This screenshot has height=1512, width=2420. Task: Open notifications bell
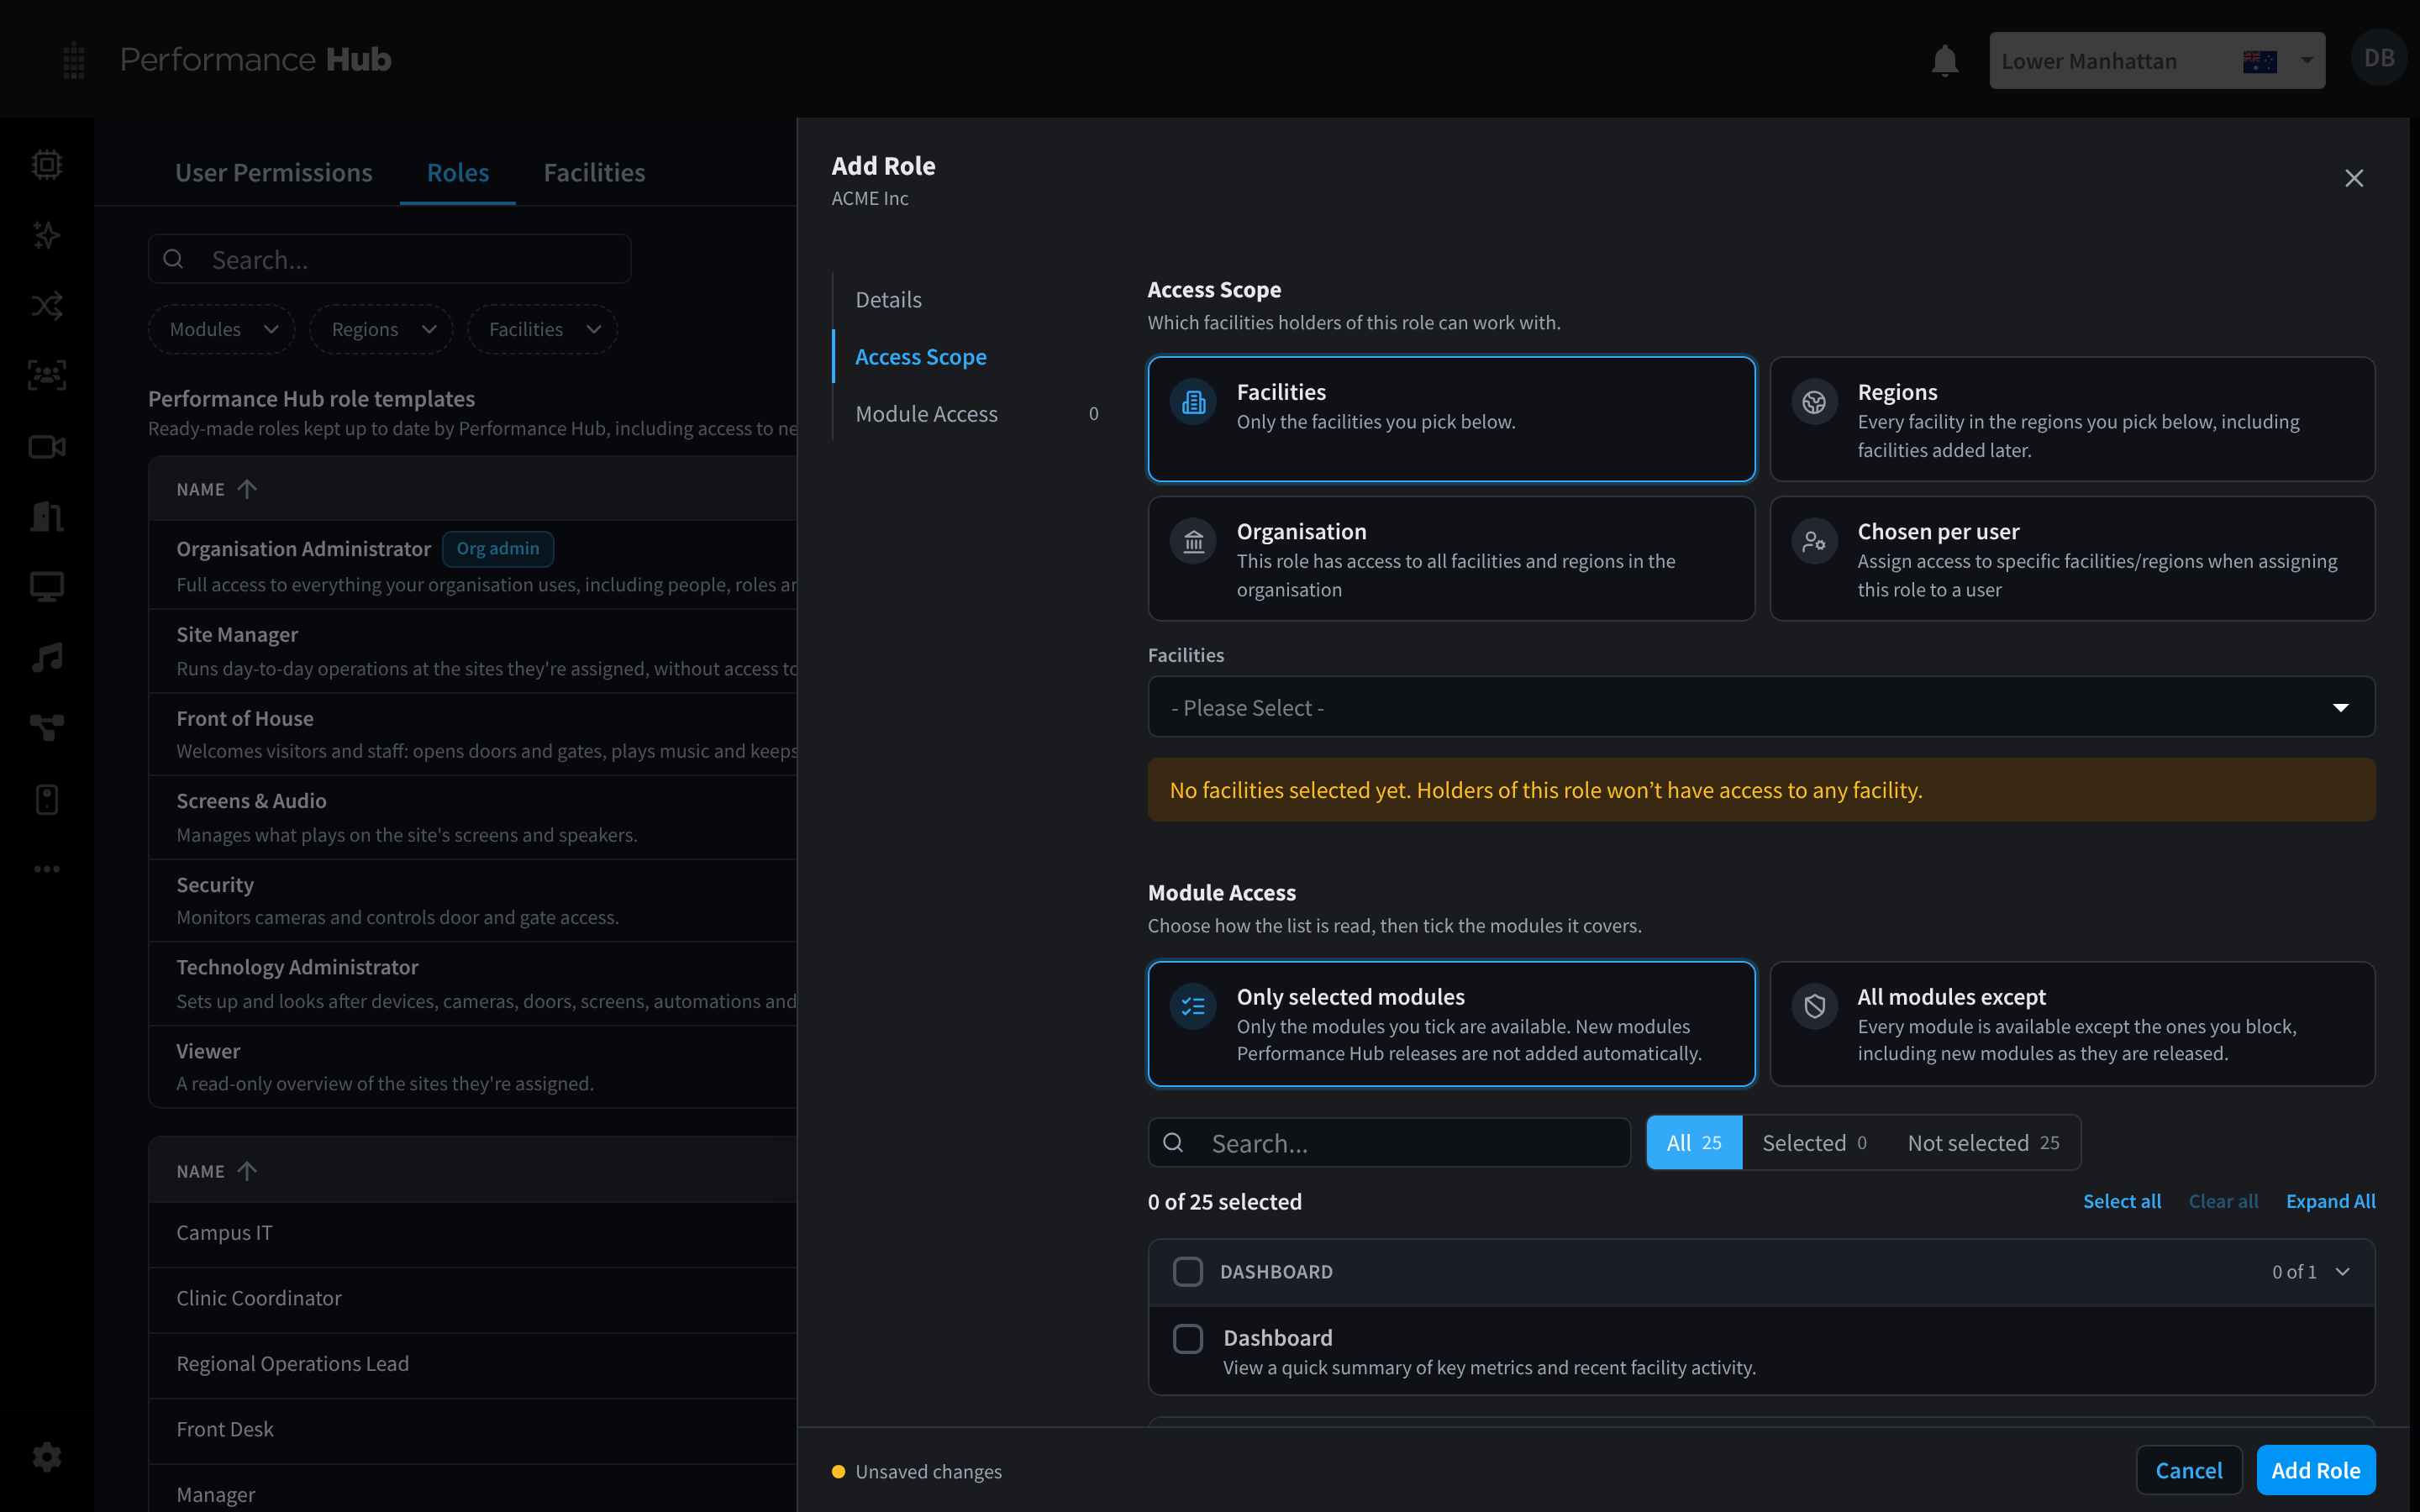[x=1944, y=60]
